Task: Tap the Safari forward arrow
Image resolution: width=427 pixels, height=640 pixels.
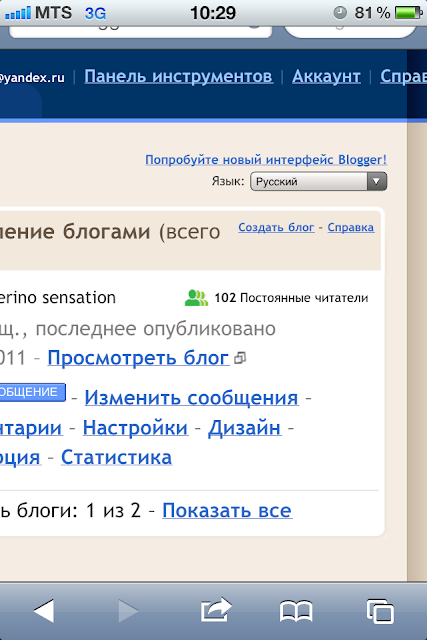Action: pyautogui.click(x=128, y=611)
